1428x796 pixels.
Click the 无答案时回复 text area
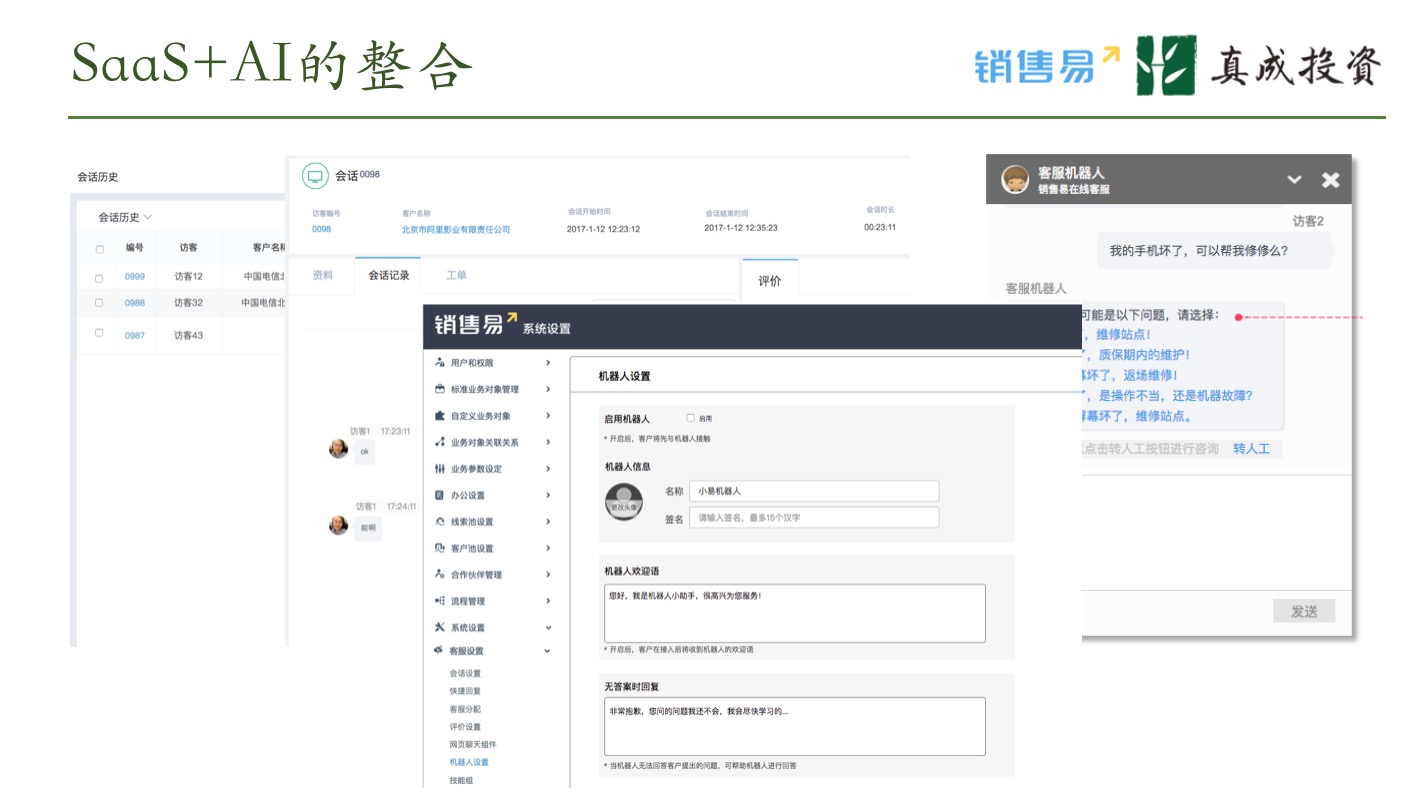tap(795, 726)
